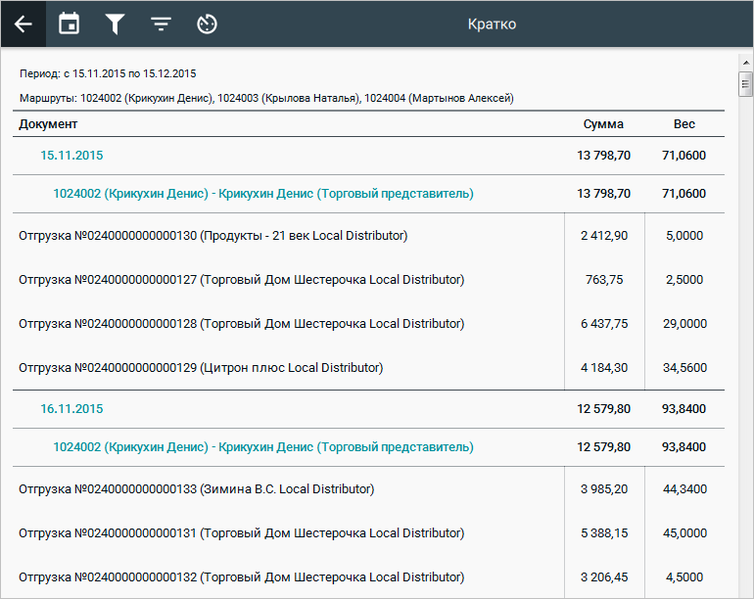This screenshot has height=599, width=754.
Task: Click the vertical scrollbar thumb
Action: pyautogui.click(x=745, y=84)
